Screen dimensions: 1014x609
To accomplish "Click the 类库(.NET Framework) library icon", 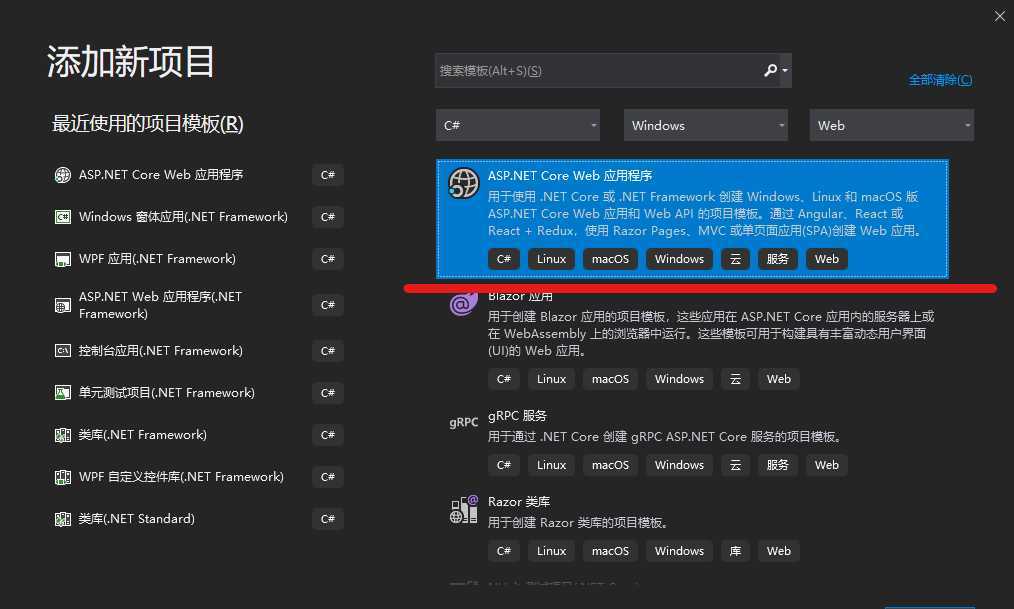I will [x=63, y=435].
